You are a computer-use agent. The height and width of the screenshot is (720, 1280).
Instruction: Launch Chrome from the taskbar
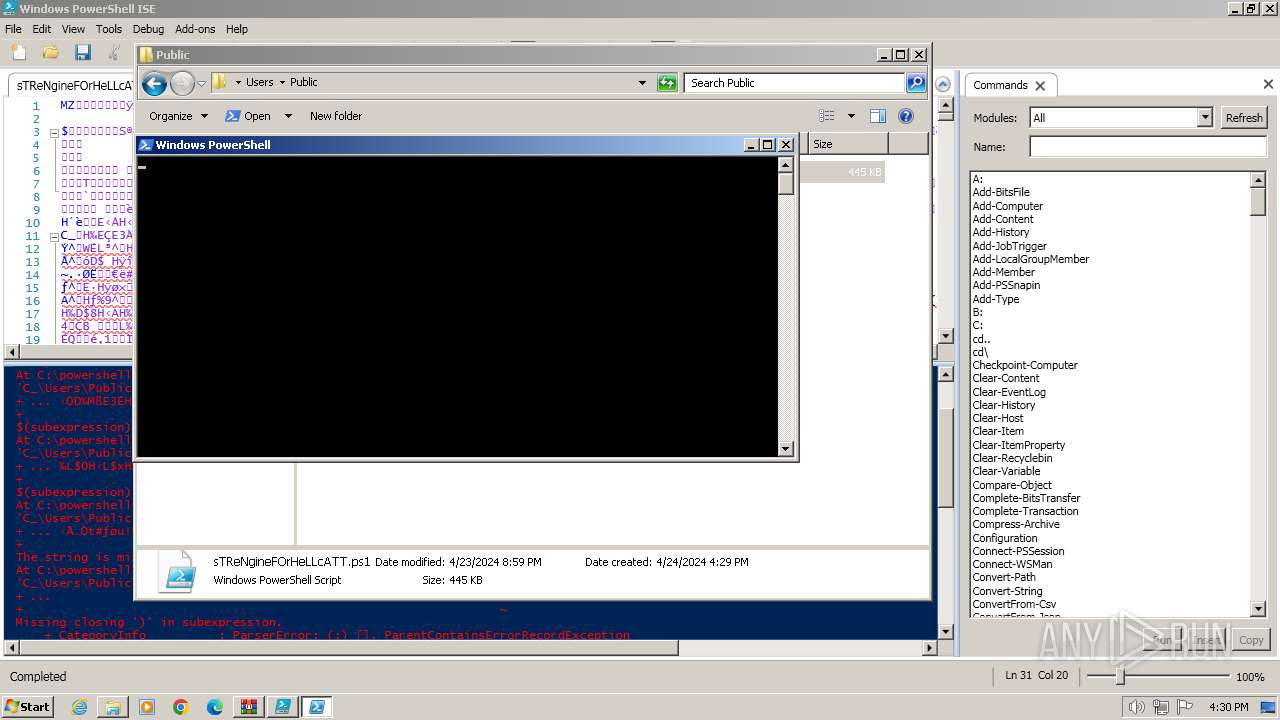[181, 707]
